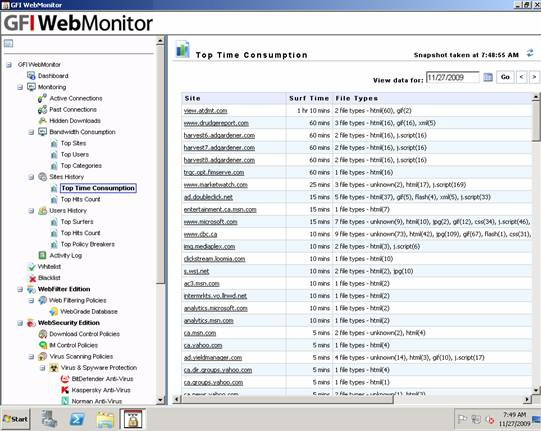Collapse the Users History node
Screen dimensions: 541x431
[x=31, y=210]
